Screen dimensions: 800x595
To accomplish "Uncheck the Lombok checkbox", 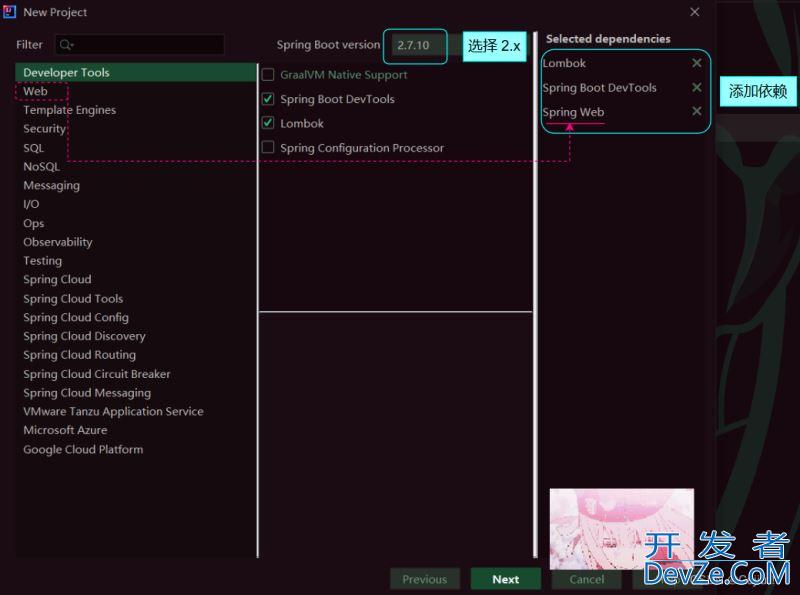I will [268, 123].
